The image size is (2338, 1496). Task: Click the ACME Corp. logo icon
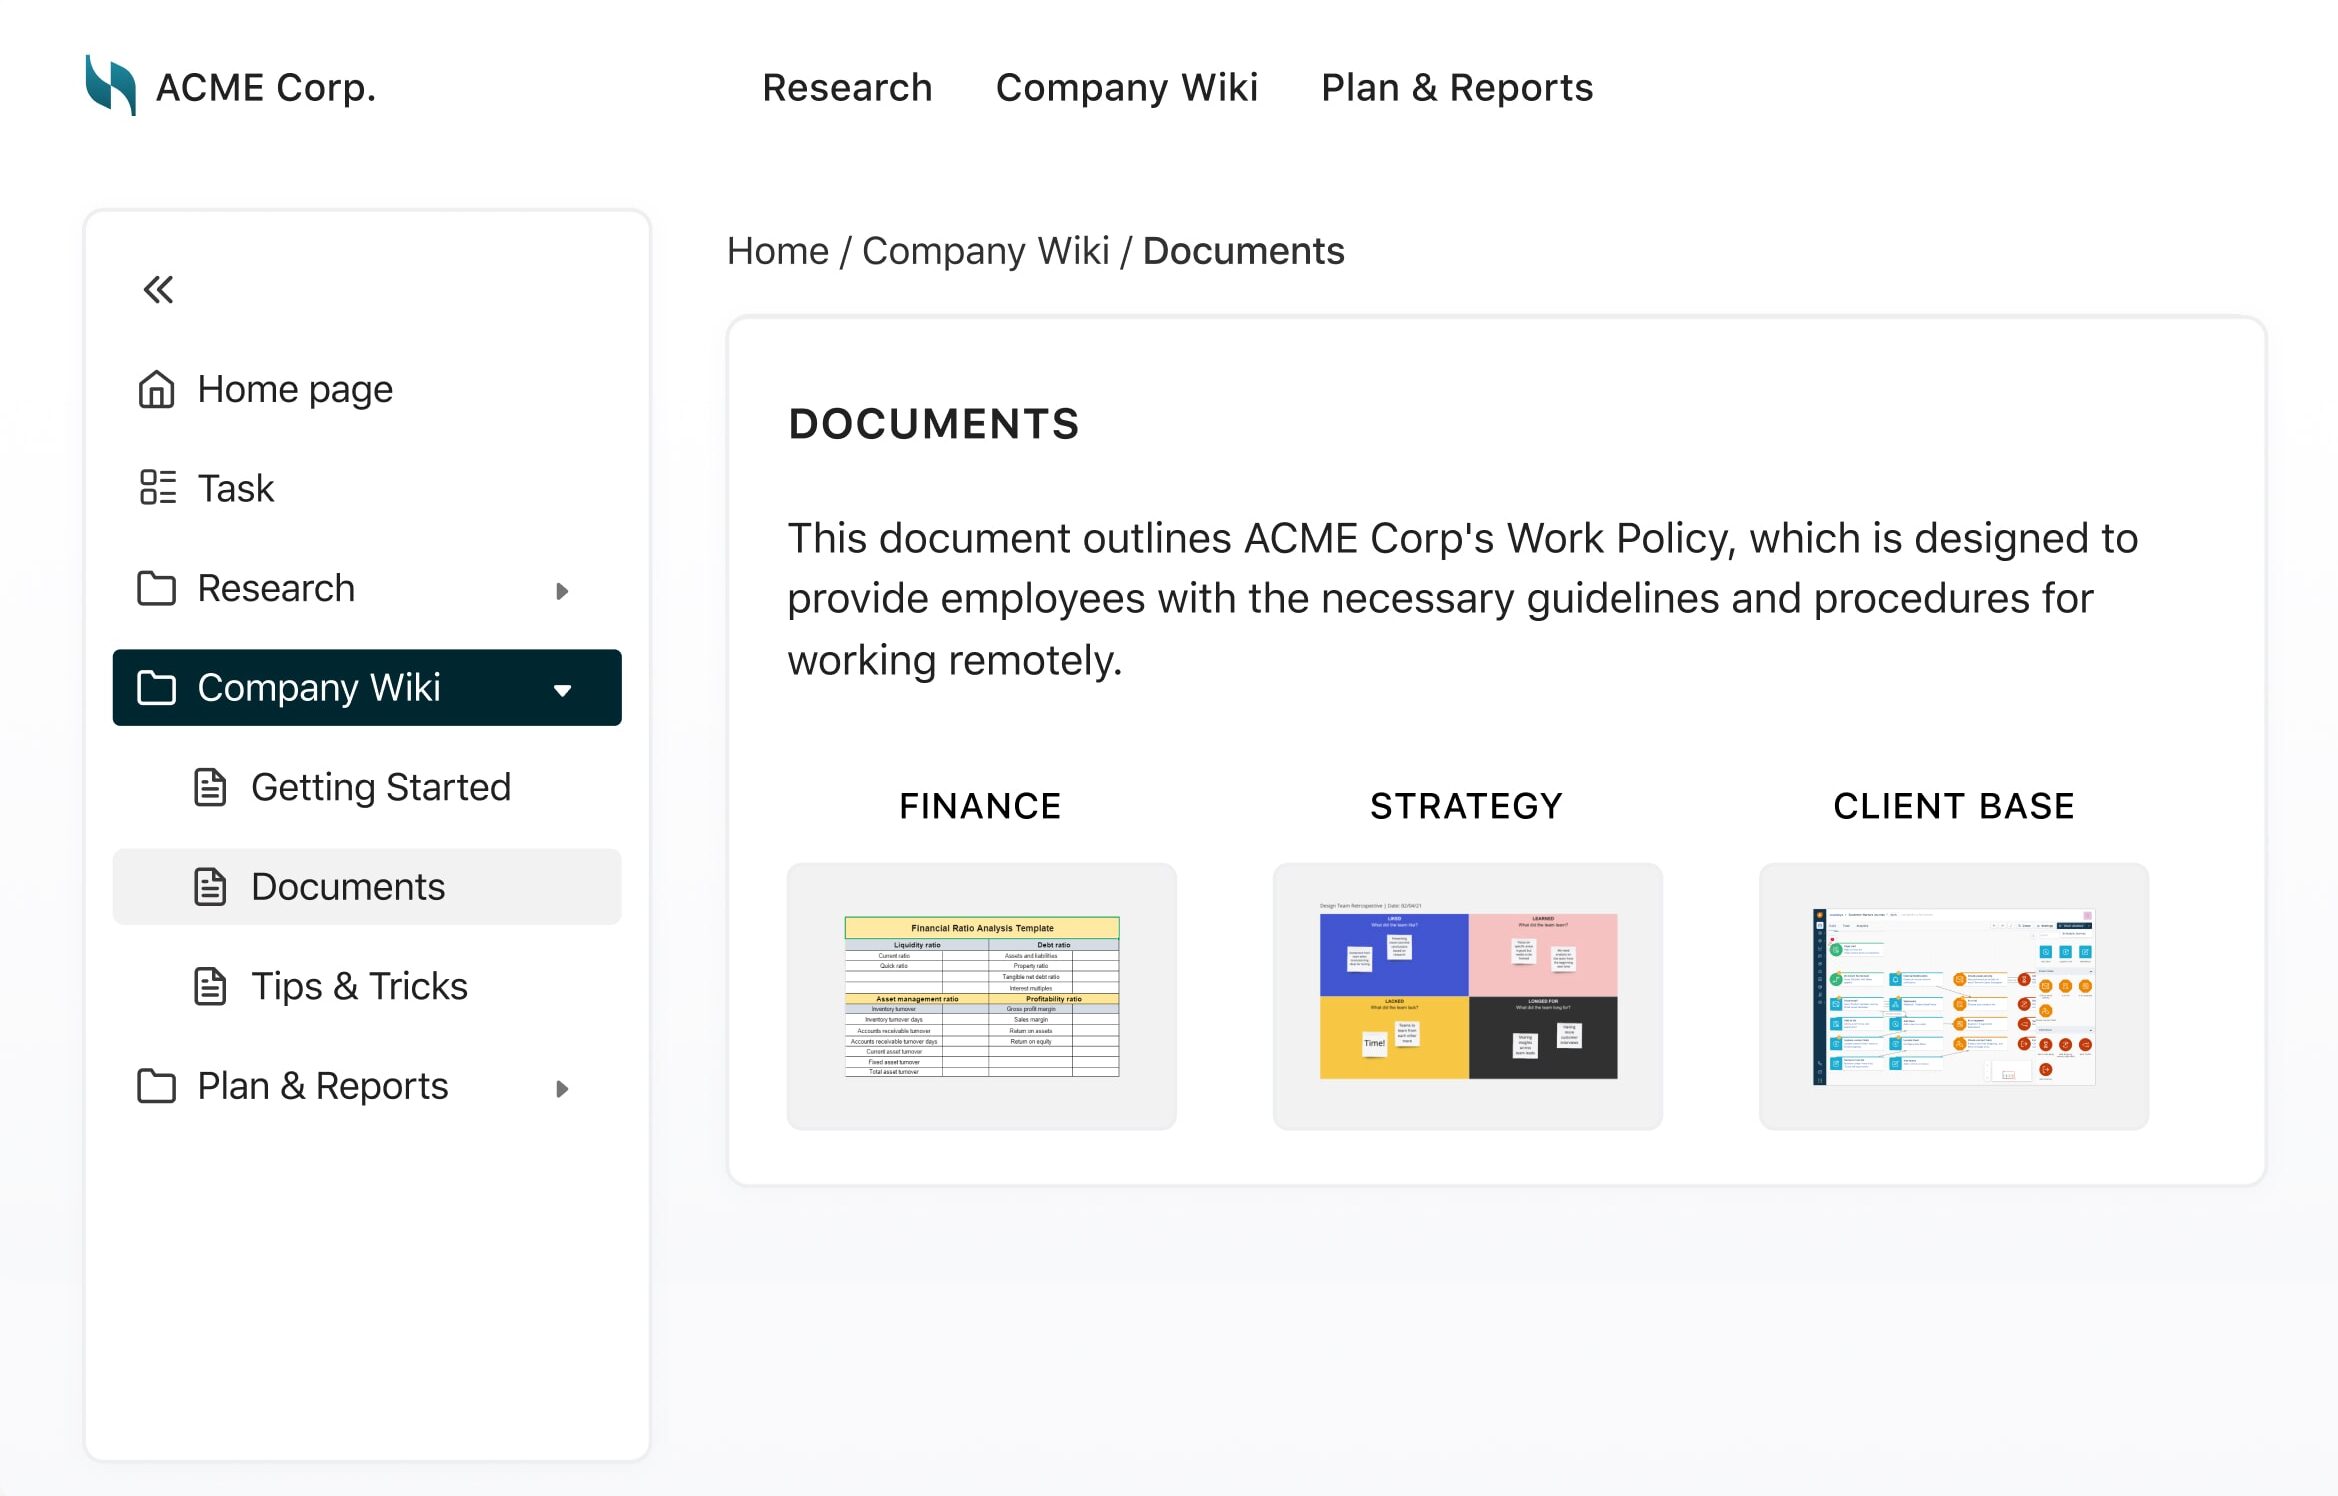pyautogui.click(x=110, y=85)
